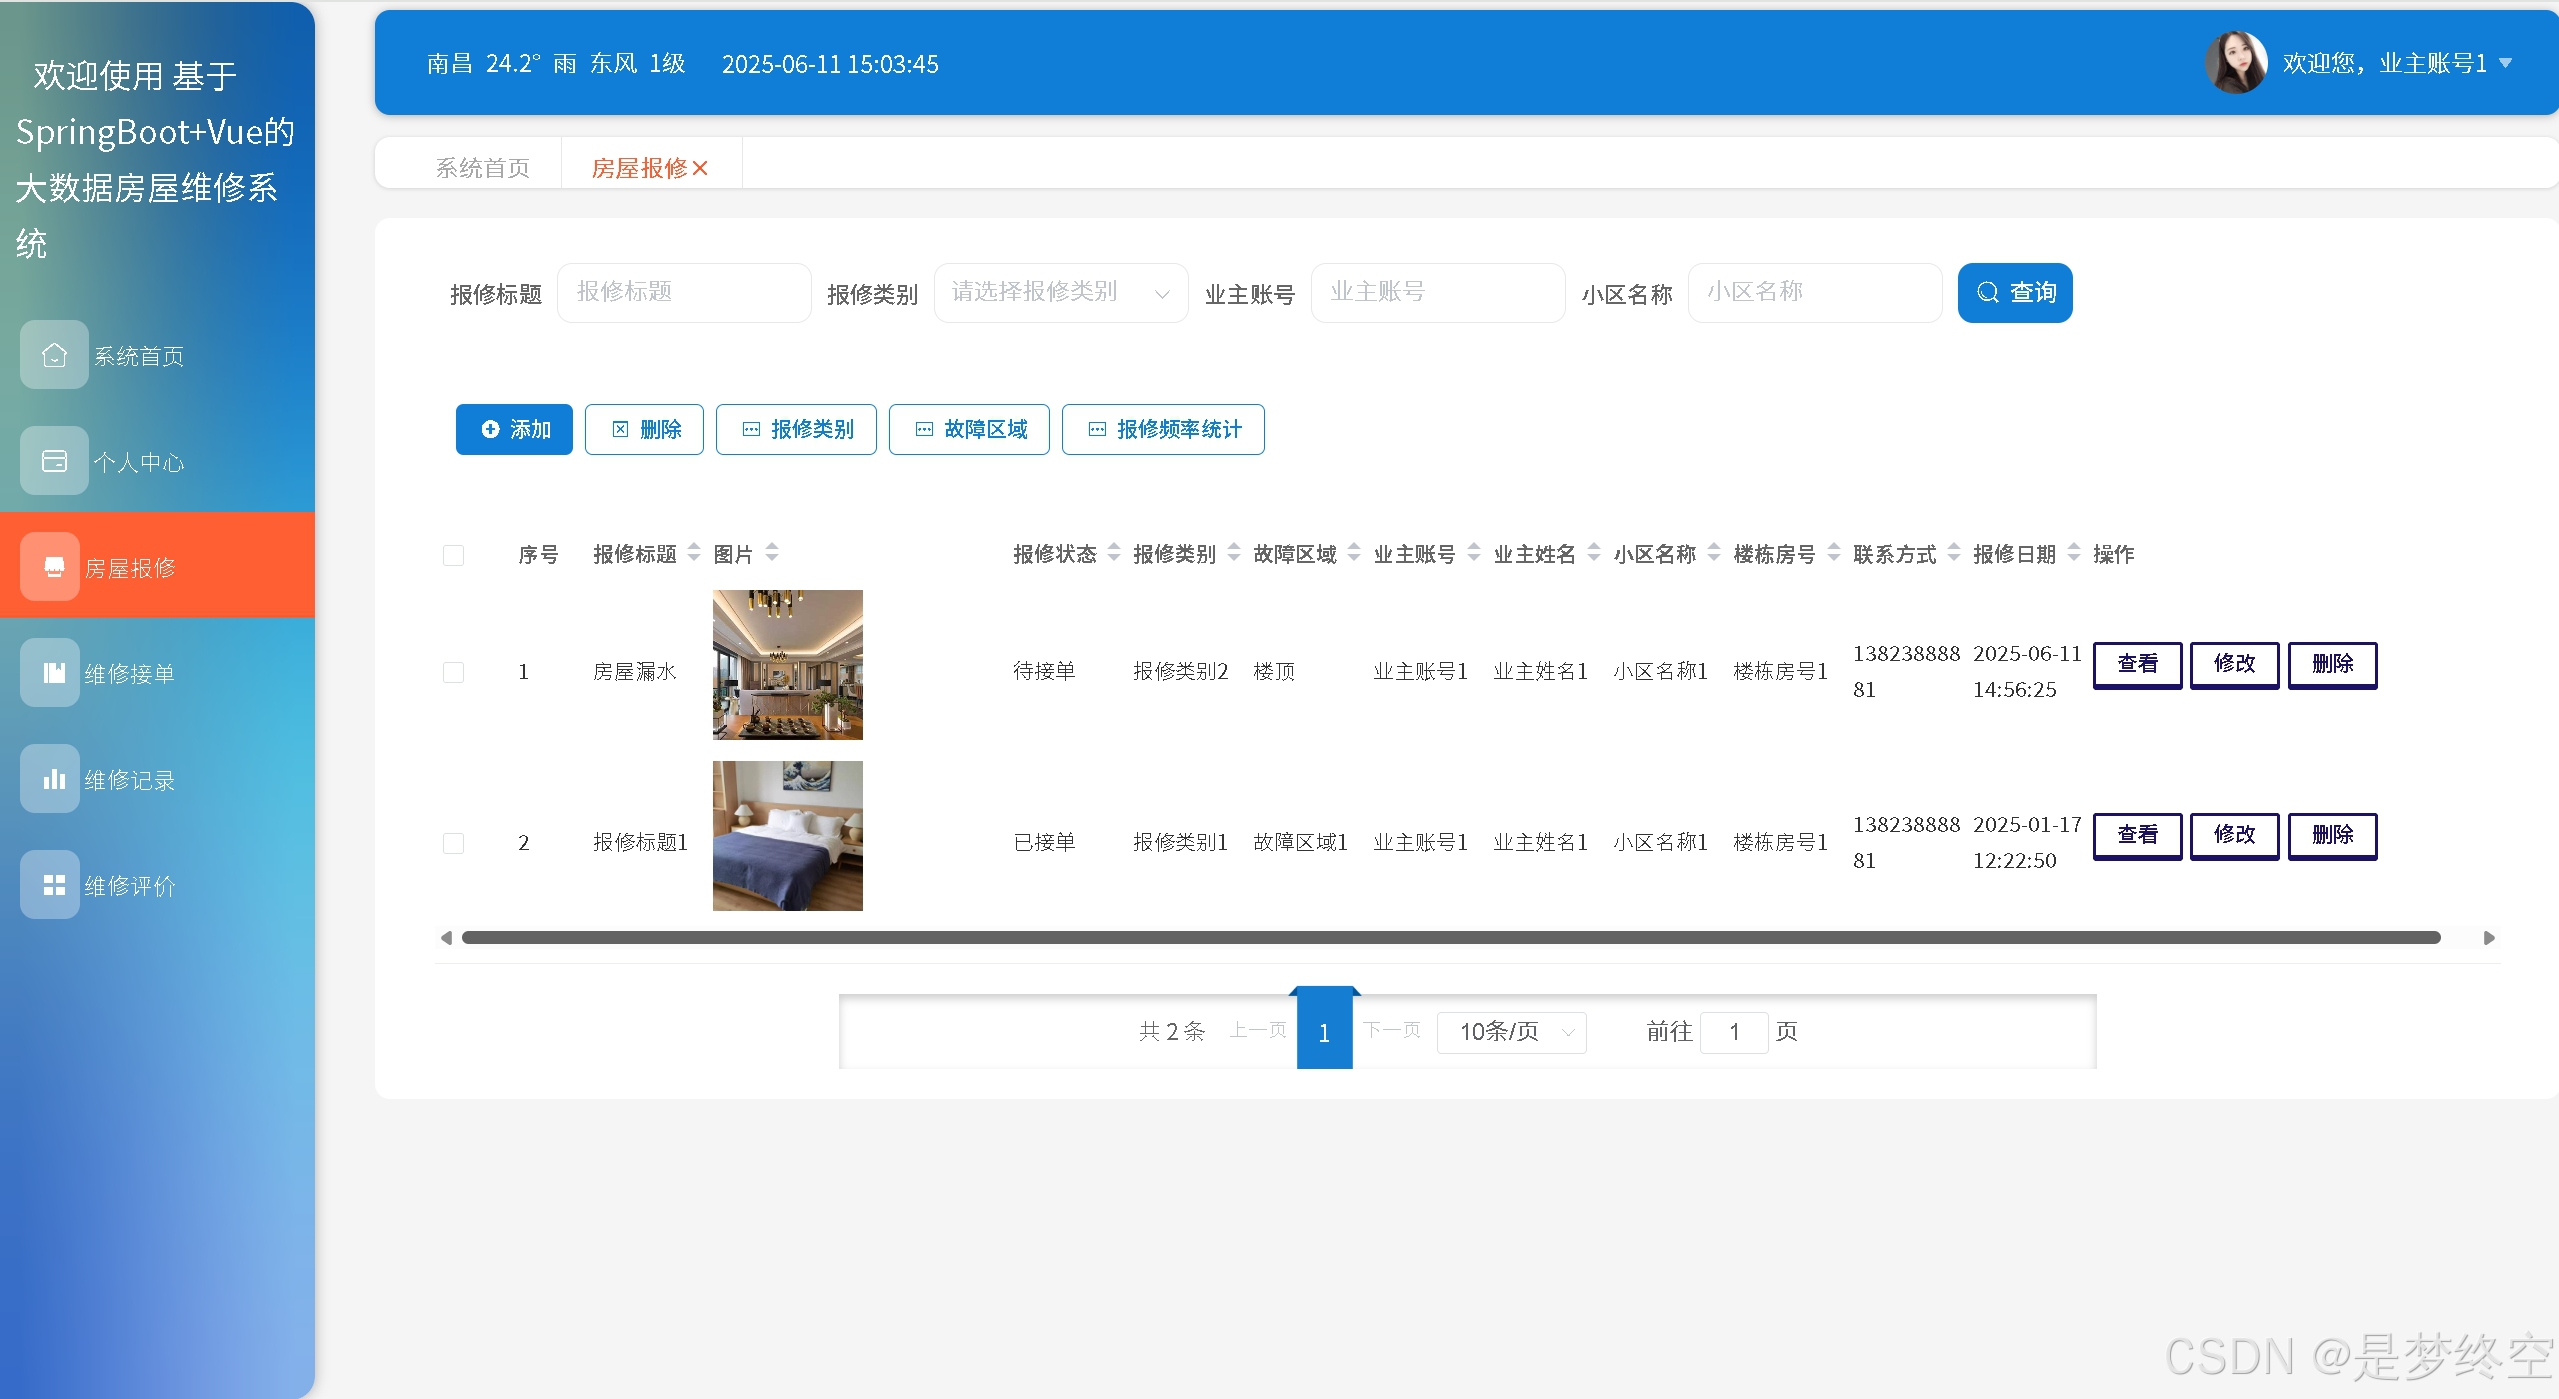Check the select-all header checkbox
Viewport: 2559px width, 1399px height.
pos(453,555)
